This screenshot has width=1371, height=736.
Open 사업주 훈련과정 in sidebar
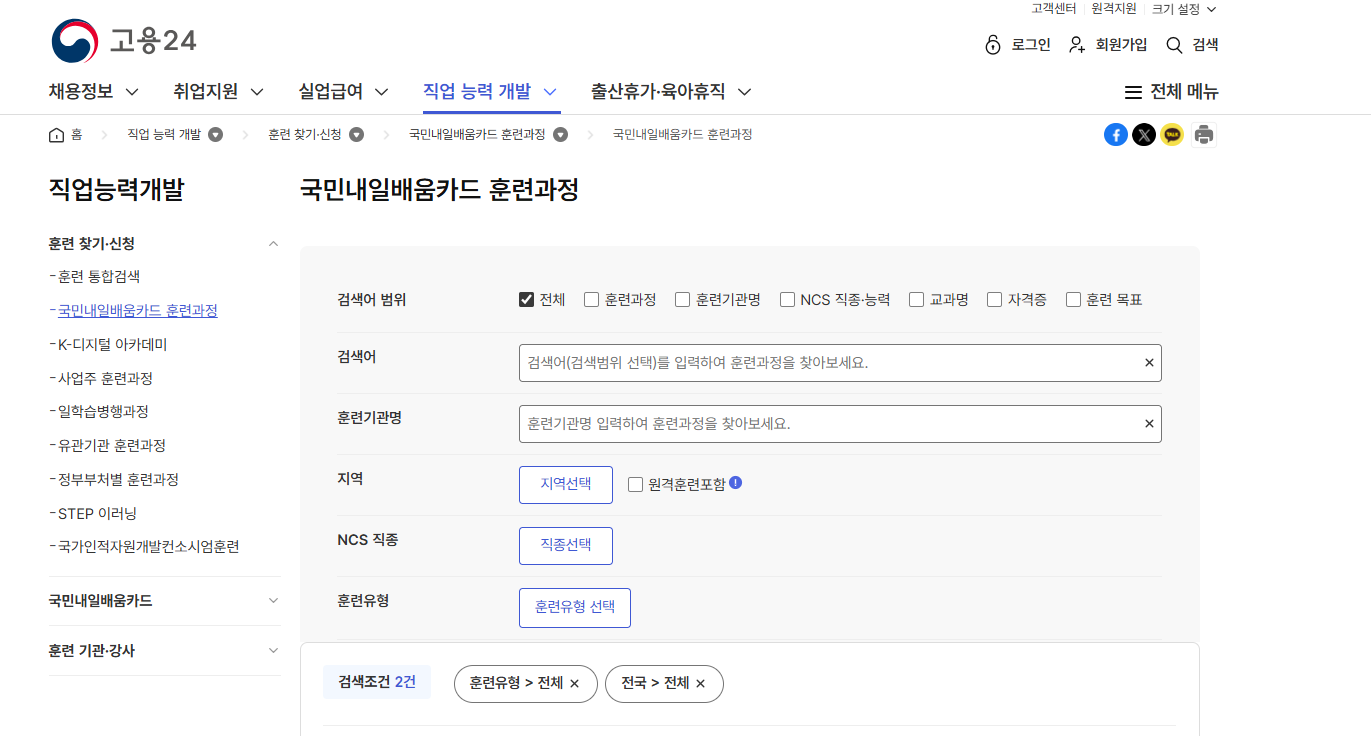pyautogui.click(x=105, y=379)
